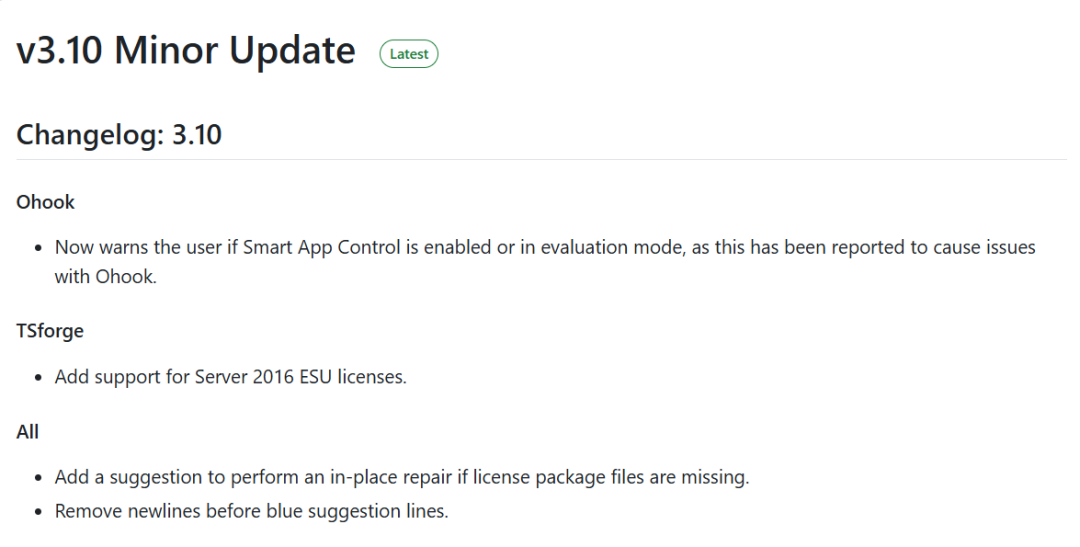The image size is (1080, 547).
Task: Click the horizontal divider under Changelog heading
Action: (541, 160)
